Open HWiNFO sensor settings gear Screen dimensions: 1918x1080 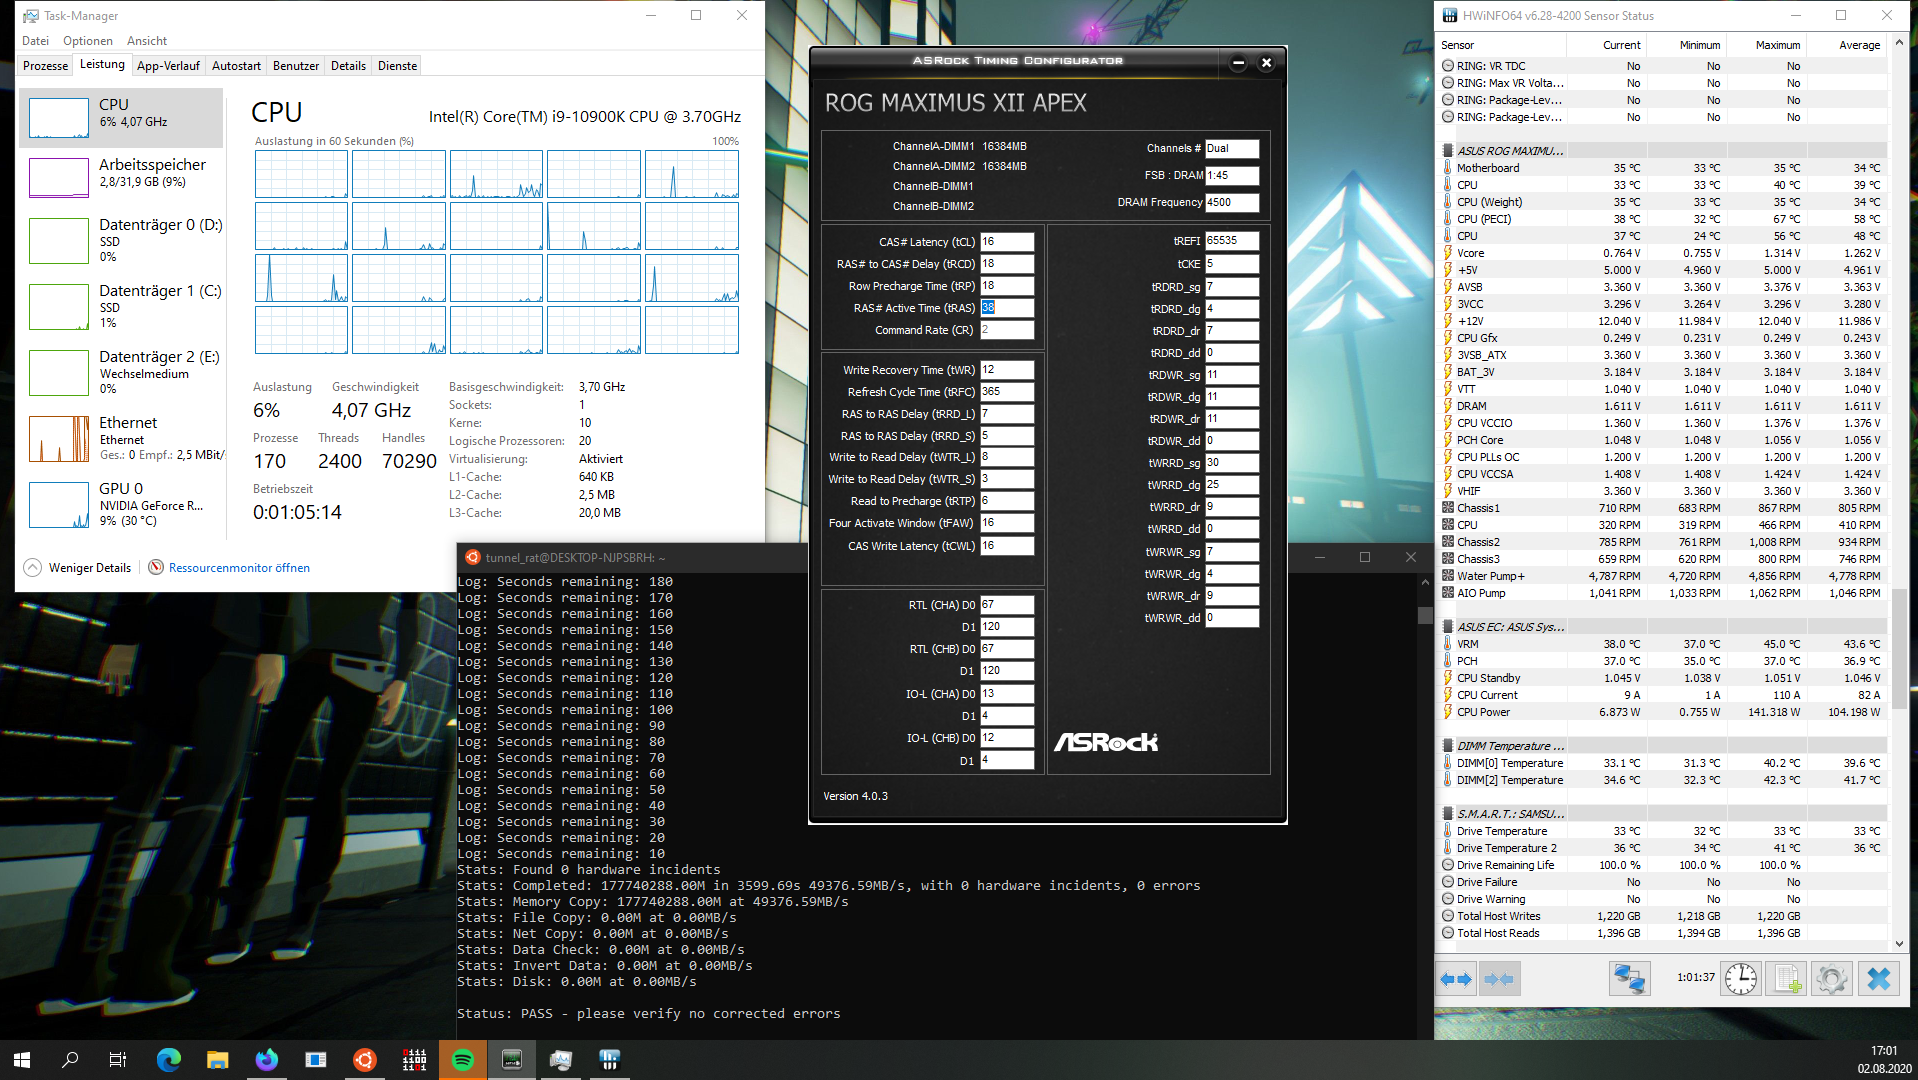pyautogui.click(x=1831, y=979)
